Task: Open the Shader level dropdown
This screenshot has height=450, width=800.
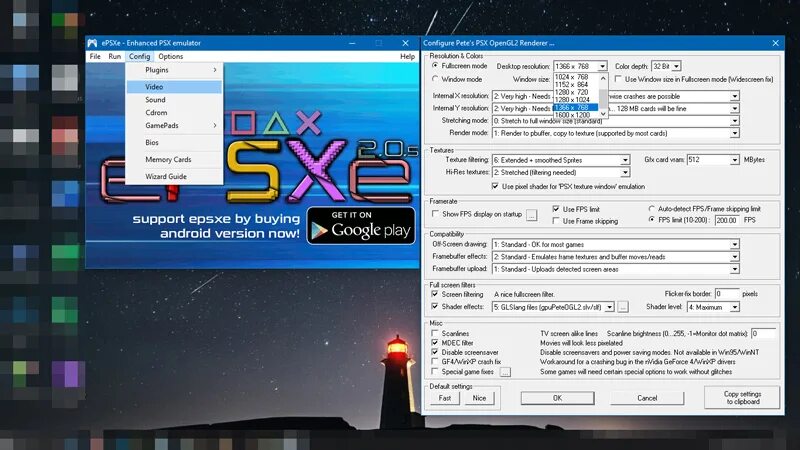Action: point(734,307)
